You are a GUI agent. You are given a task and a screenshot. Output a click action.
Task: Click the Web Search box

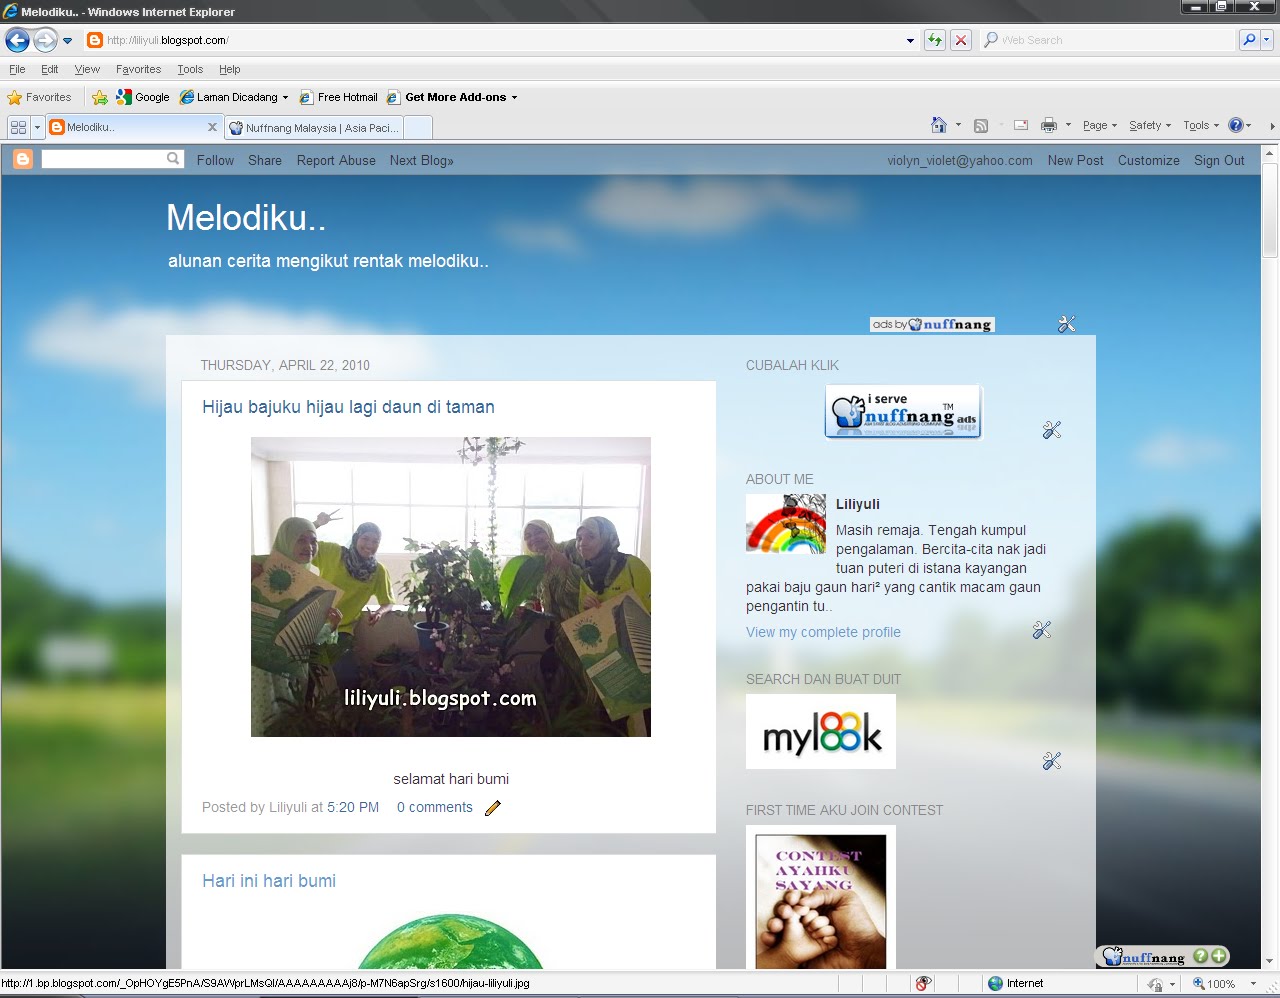1110,40
